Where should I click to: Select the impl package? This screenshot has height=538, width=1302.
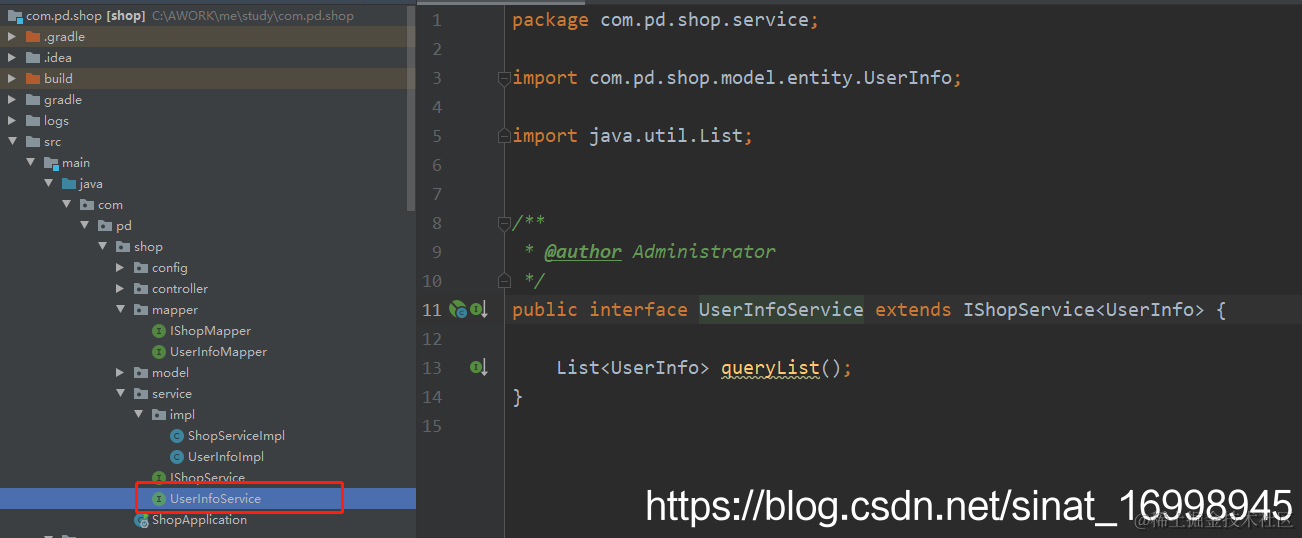182,415
